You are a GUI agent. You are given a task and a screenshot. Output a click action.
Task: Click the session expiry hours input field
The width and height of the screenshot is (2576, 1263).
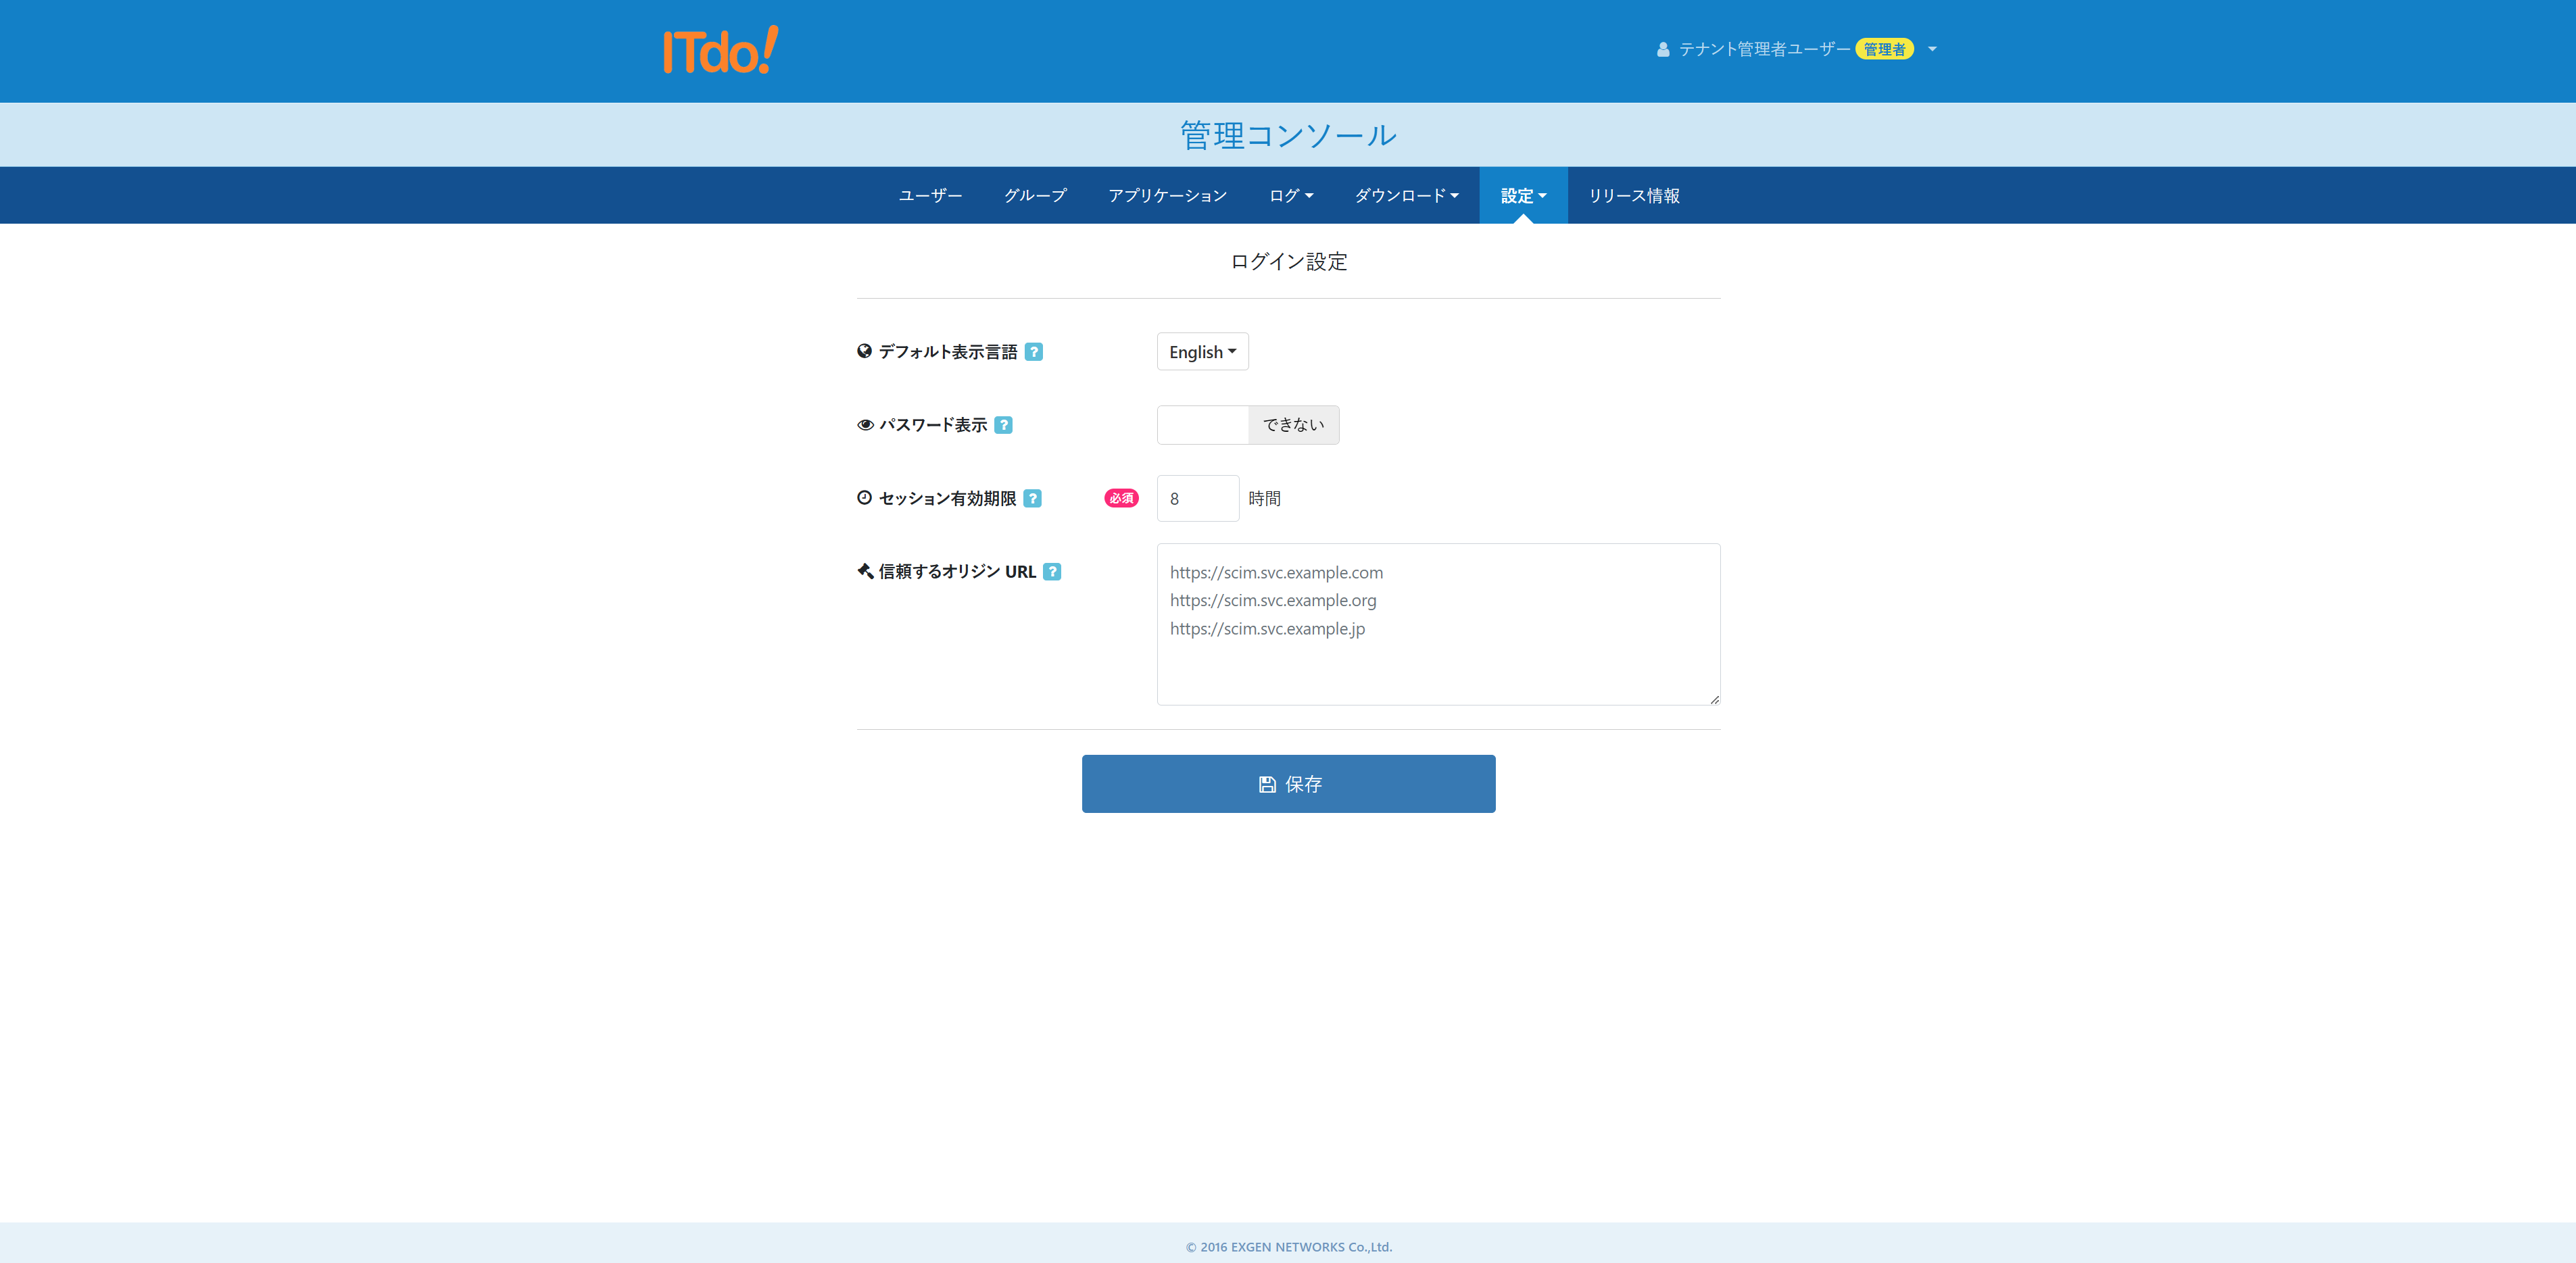point(1197,498)
